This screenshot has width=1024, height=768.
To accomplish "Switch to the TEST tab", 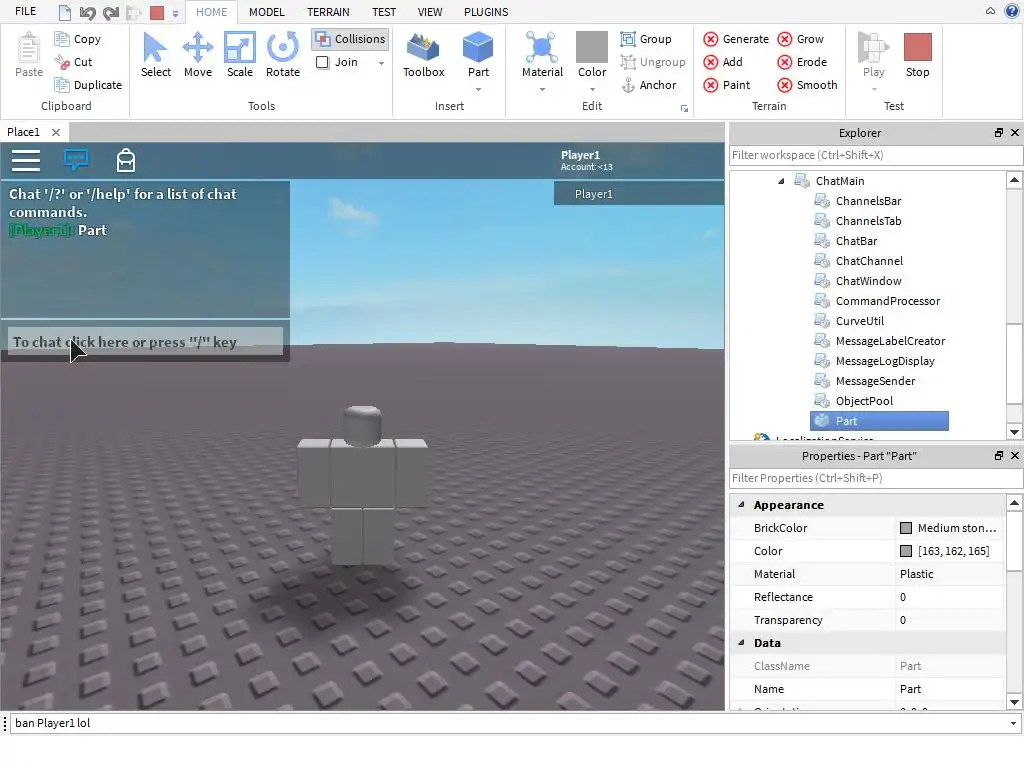I will point(384,12).
